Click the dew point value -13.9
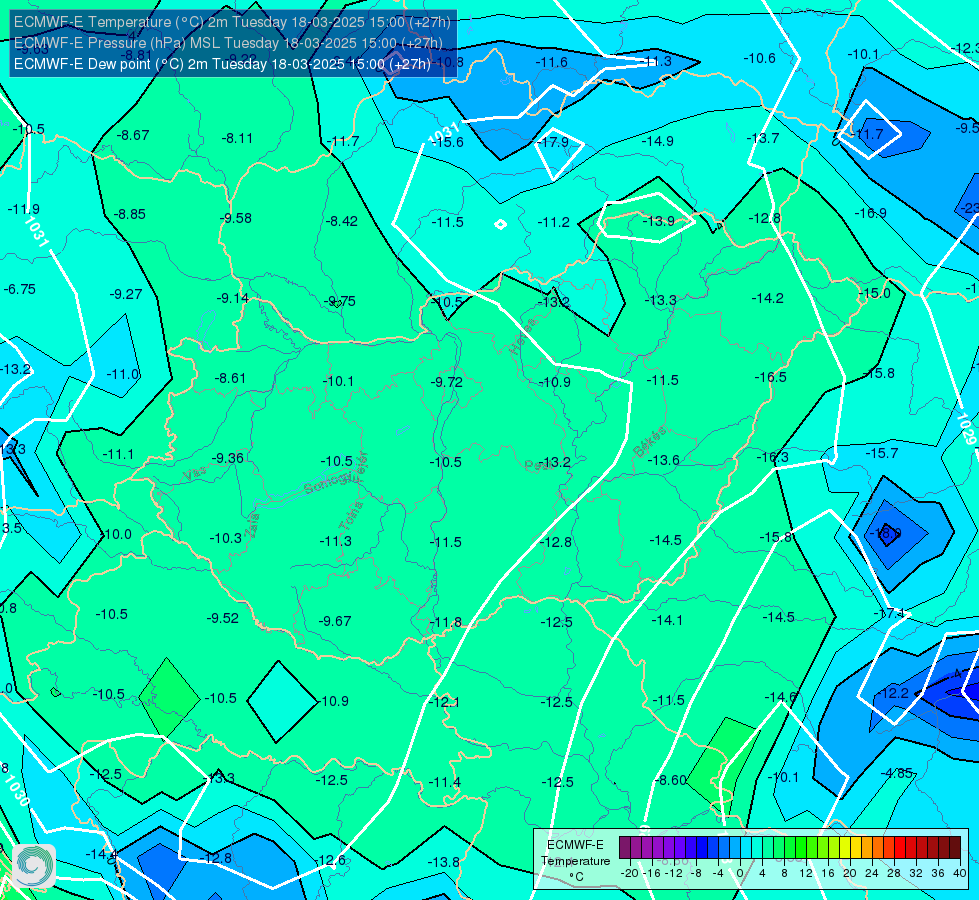Image resolution: width=979 pixels, height=900 pixels. tap(659, 220)
